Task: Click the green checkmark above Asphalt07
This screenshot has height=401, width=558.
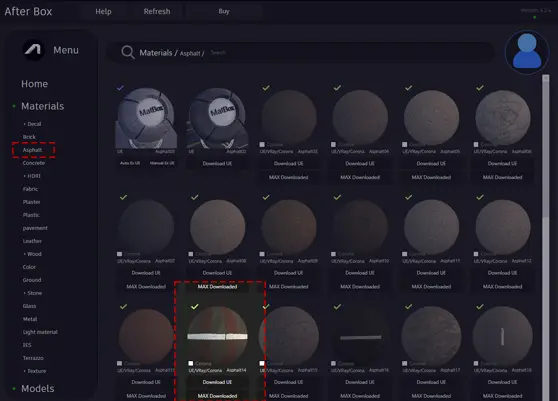Action: (123, 197)
